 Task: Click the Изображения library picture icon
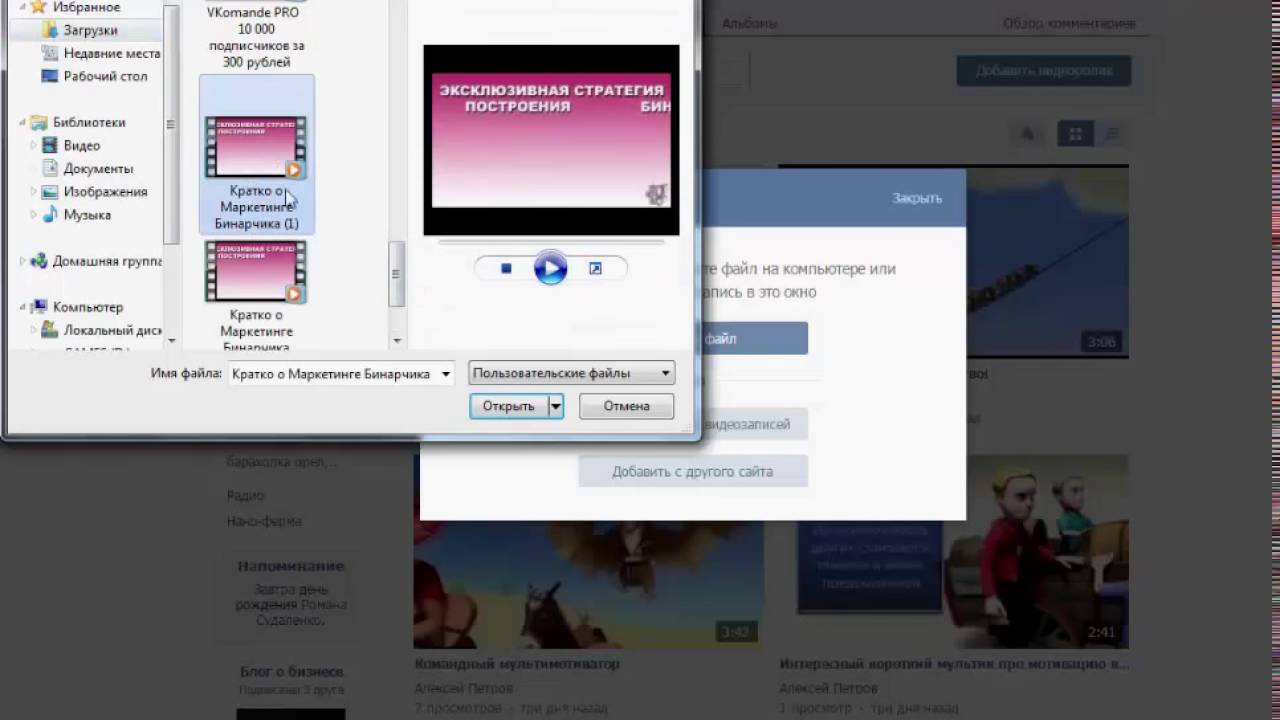50,191
